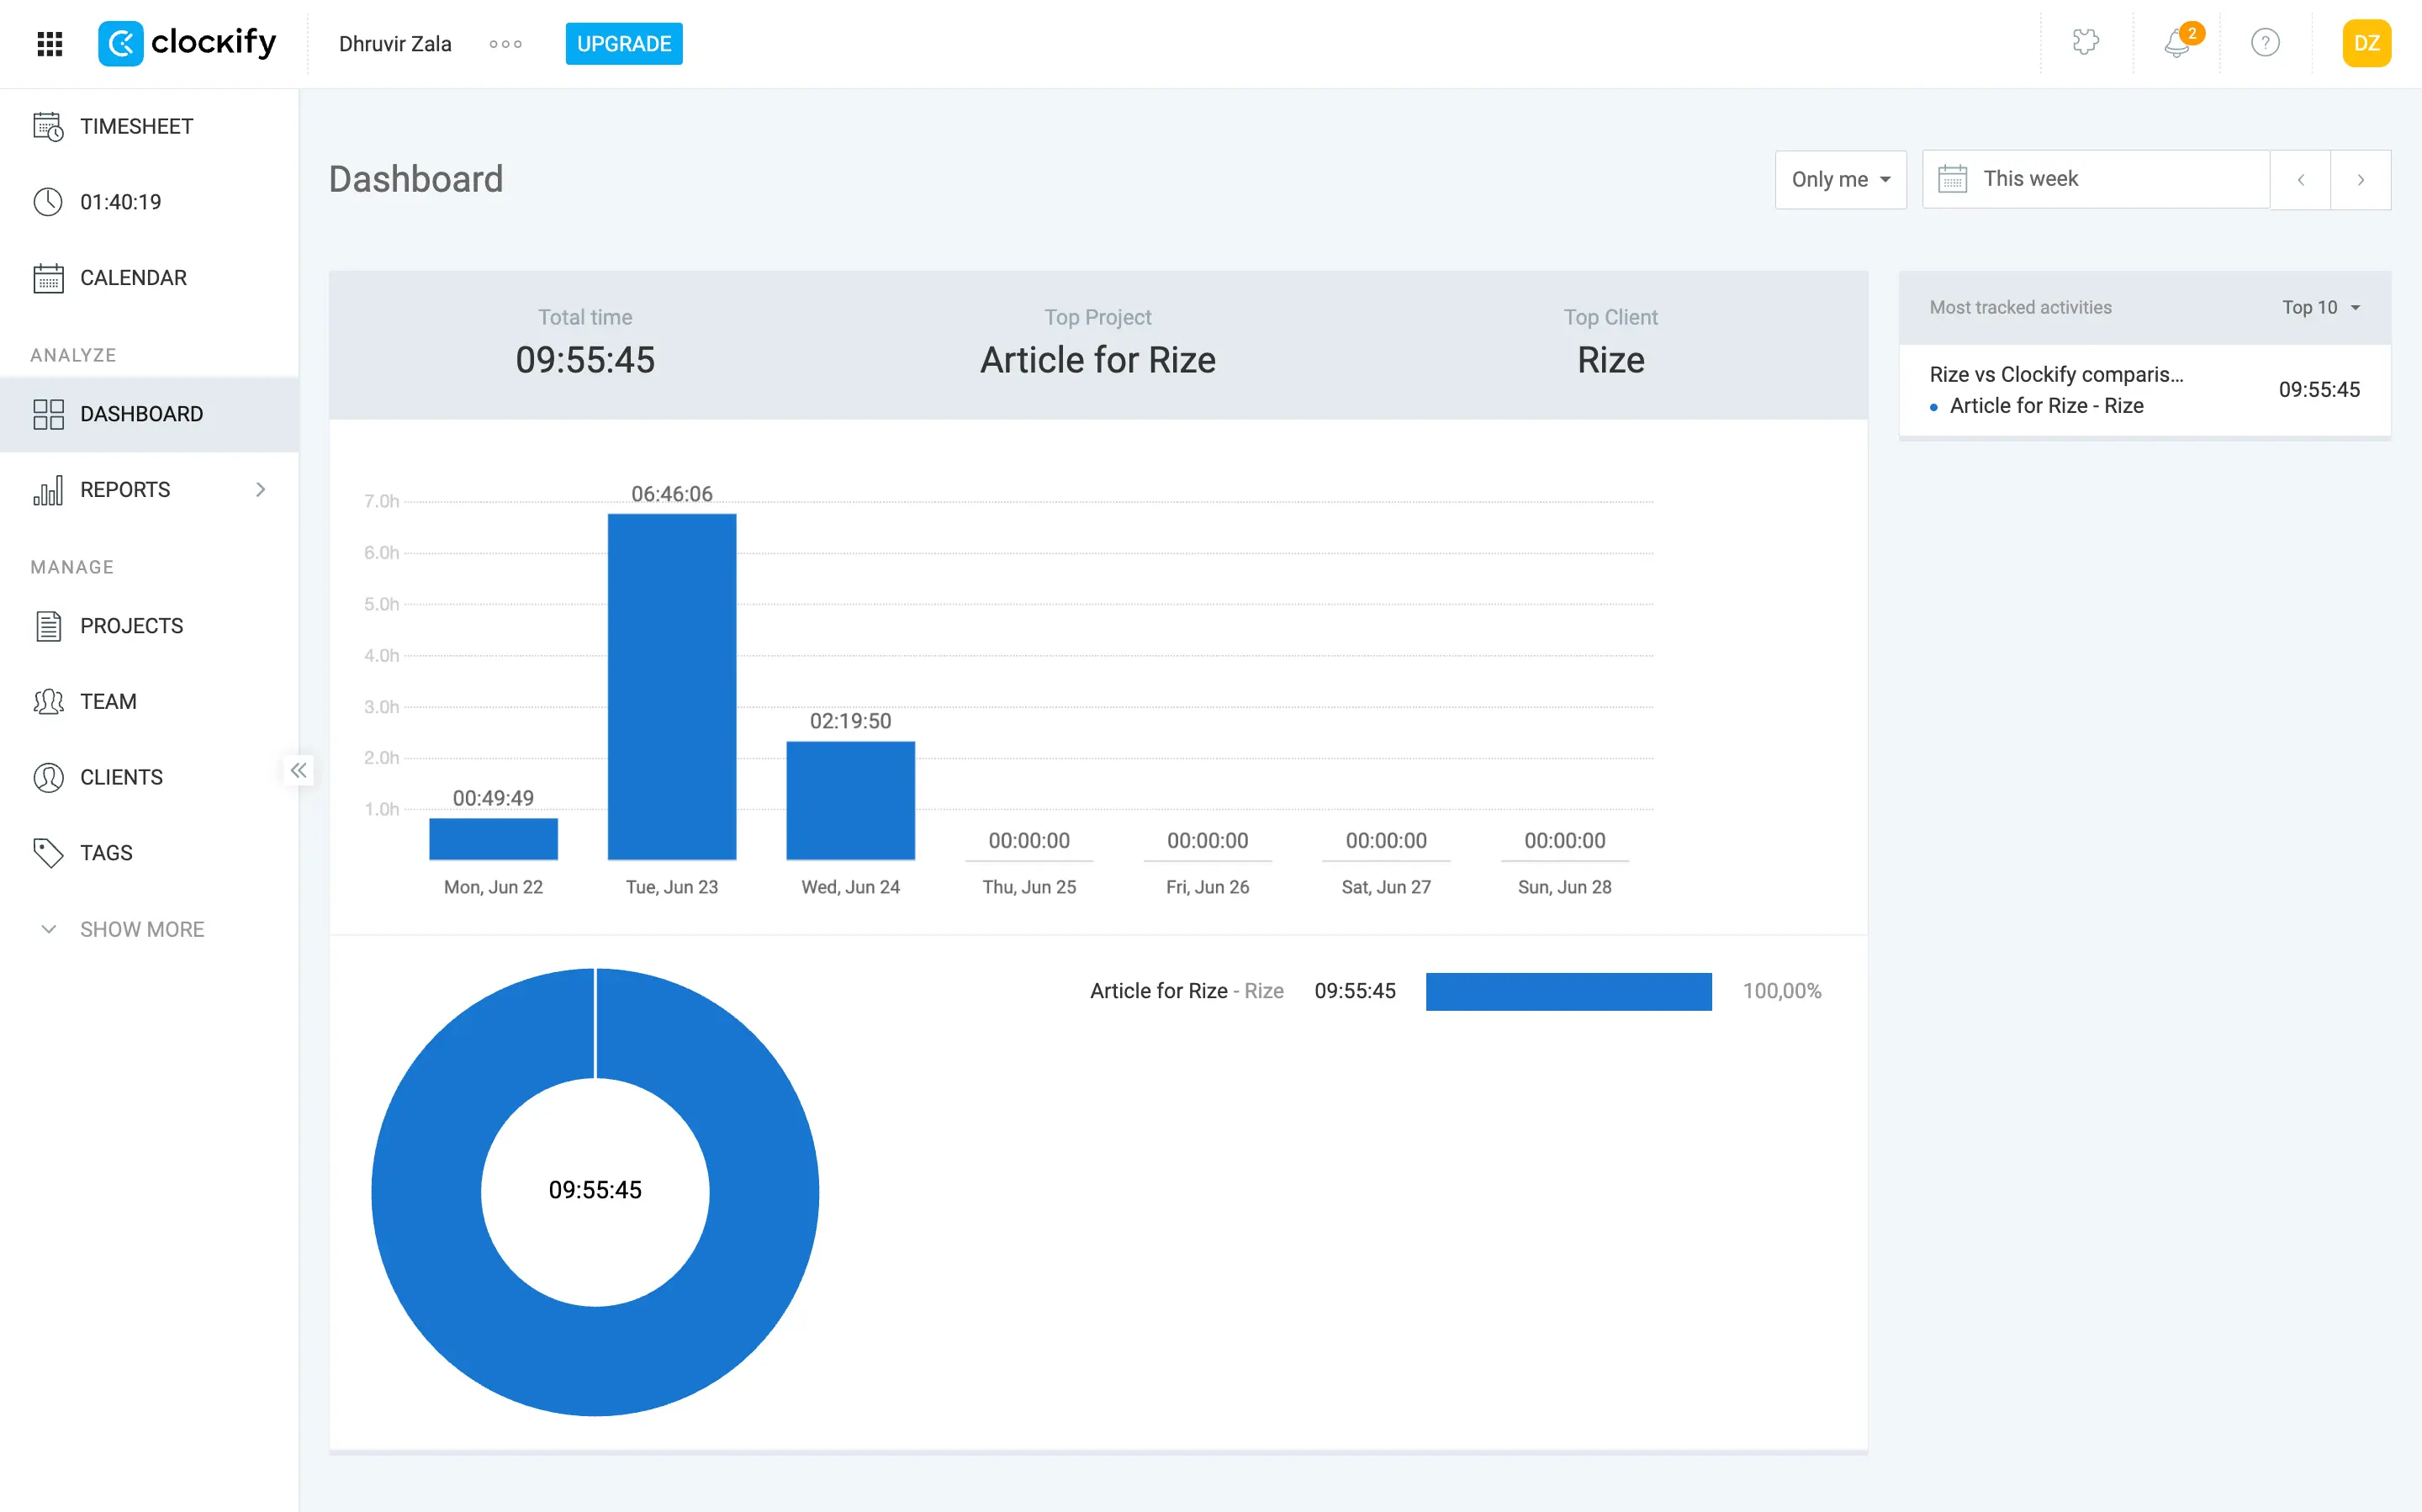Click the Projects document icon
The width and height of the screenshot is (2422, 1512).
tap(48, 626)
